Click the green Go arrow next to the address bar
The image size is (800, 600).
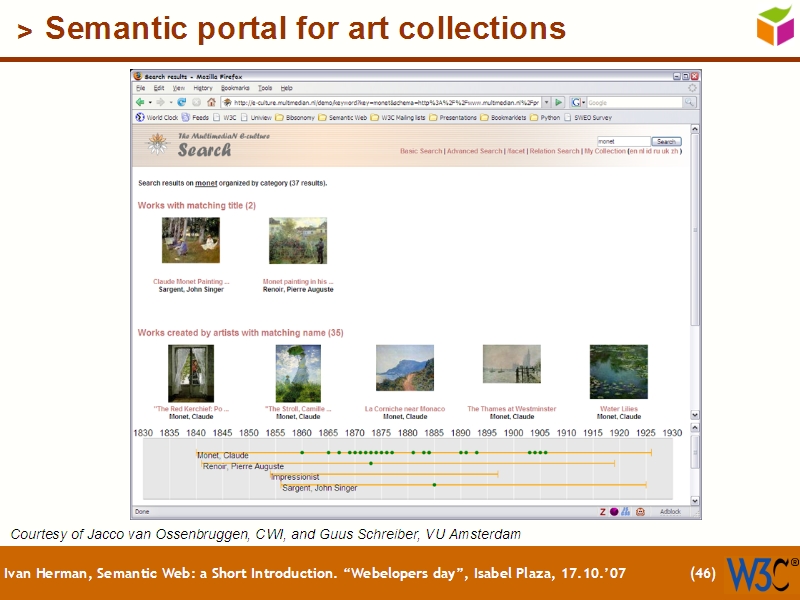558,103
